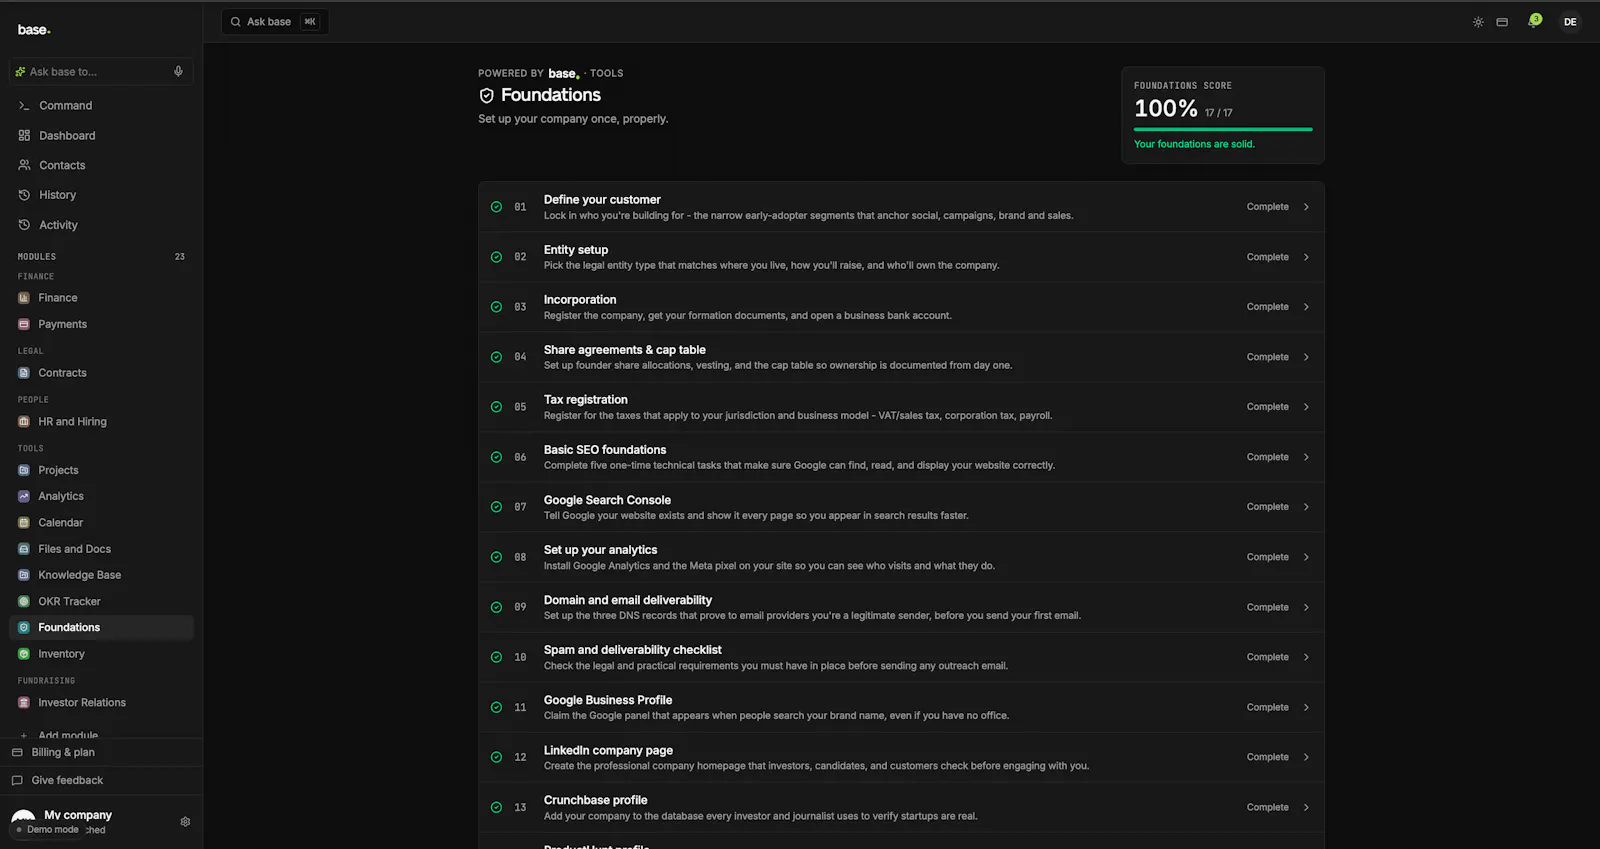Expand Spam and deliverability checklist chevron
This screenshot has height=849, width=1600.
click(1306, 657)
